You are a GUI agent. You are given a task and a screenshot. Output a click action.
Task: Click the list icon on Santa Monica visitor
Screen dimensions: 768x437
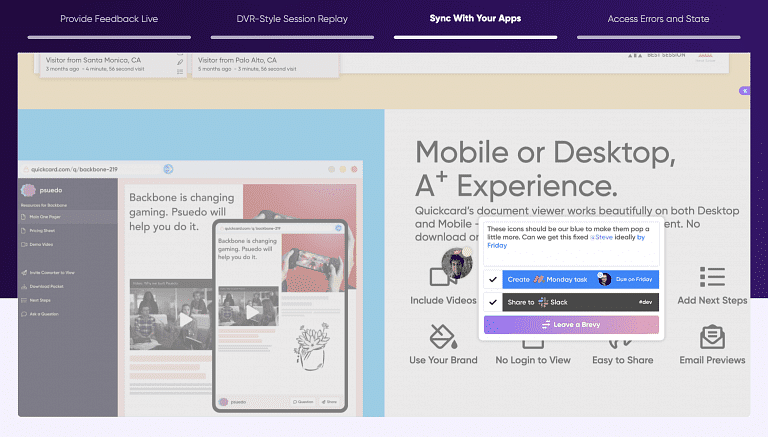[x=180, y=72]
